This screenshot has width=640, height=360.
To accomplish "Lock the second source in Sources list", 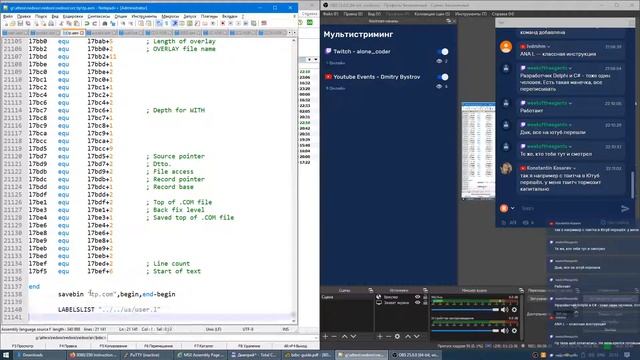I will tap(425, 303).
